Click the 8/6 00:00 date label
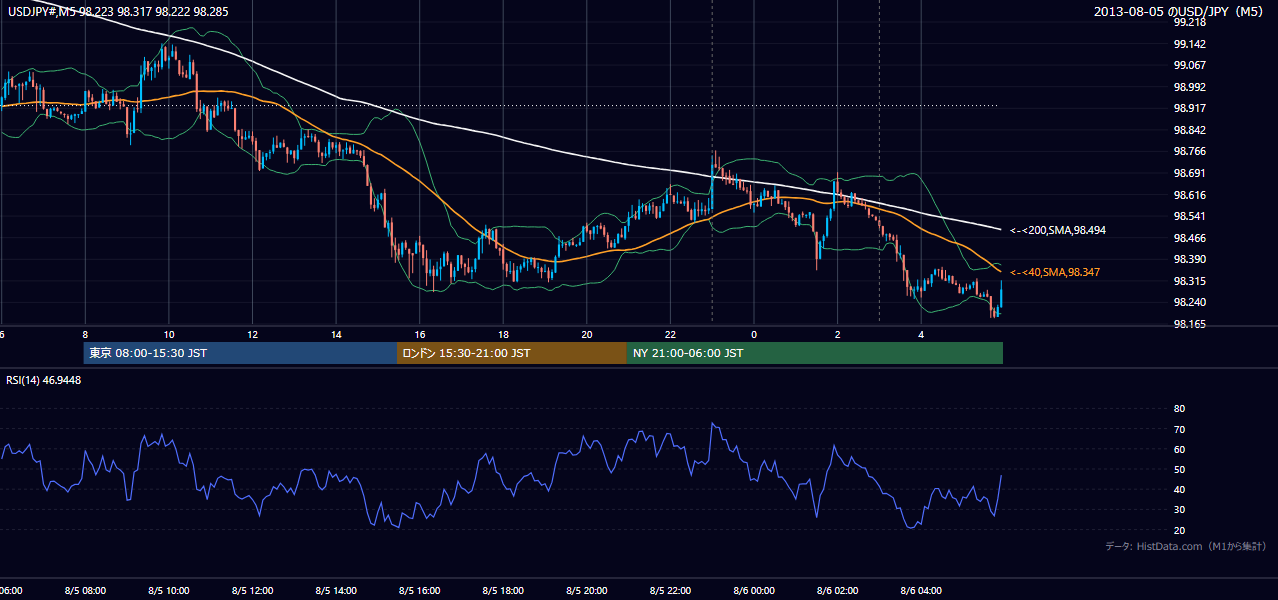Image resolution: width=1278 pixels, height=600 pixels. 754,591
